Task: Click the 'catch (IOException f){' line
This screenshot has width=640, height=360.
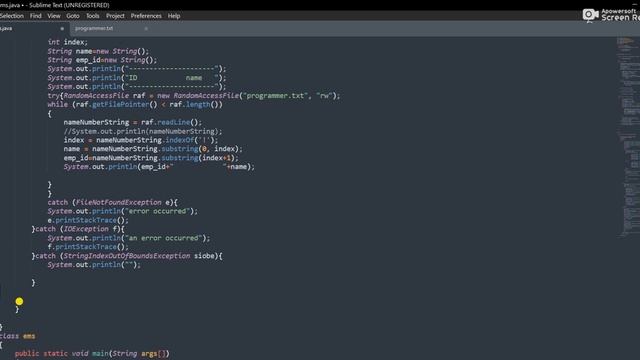Action: pos(78,229)
